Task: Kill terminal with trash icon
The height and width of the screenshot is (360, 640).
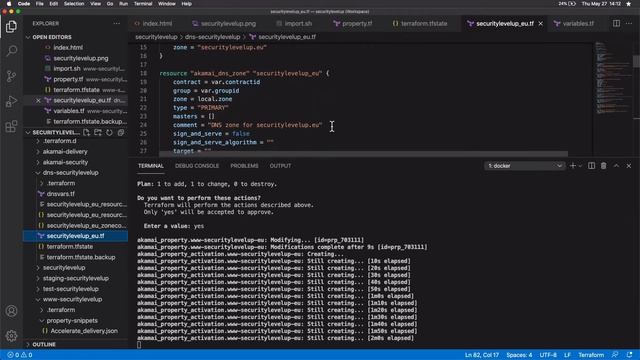Action: pos(604,166)
